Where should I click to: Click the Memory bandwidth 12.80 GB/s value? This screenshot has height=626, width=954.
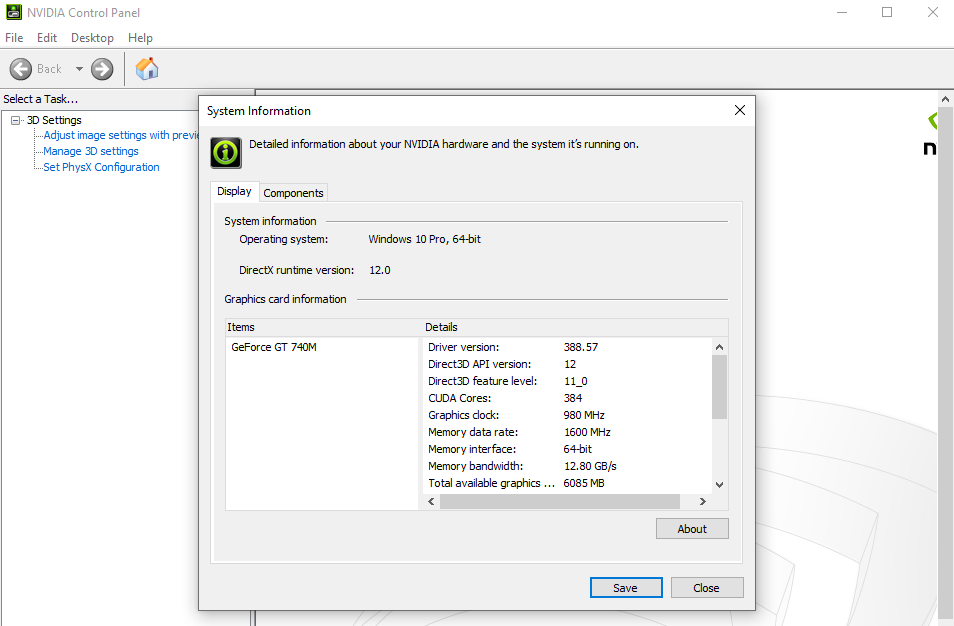click(590, 466)
